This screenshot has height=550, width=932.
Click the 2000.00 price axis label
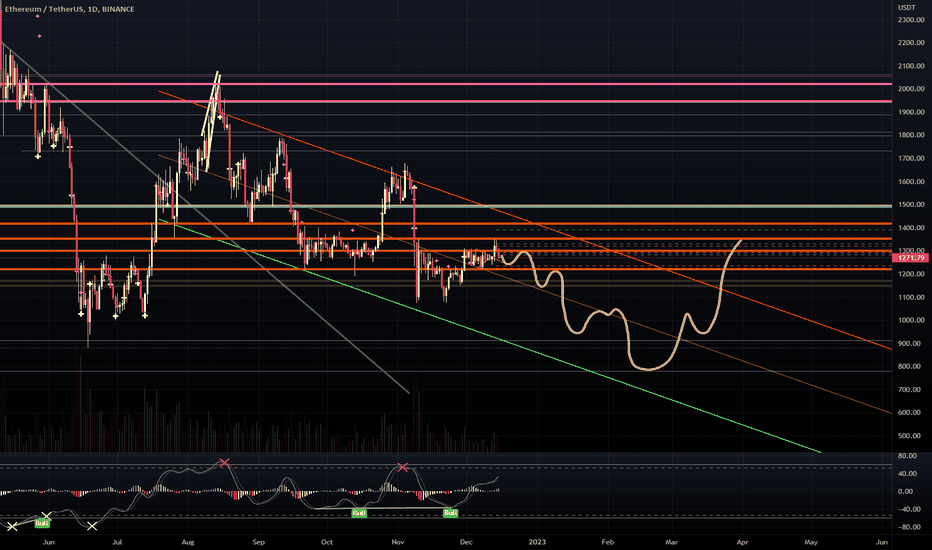[x=911, y=89]
